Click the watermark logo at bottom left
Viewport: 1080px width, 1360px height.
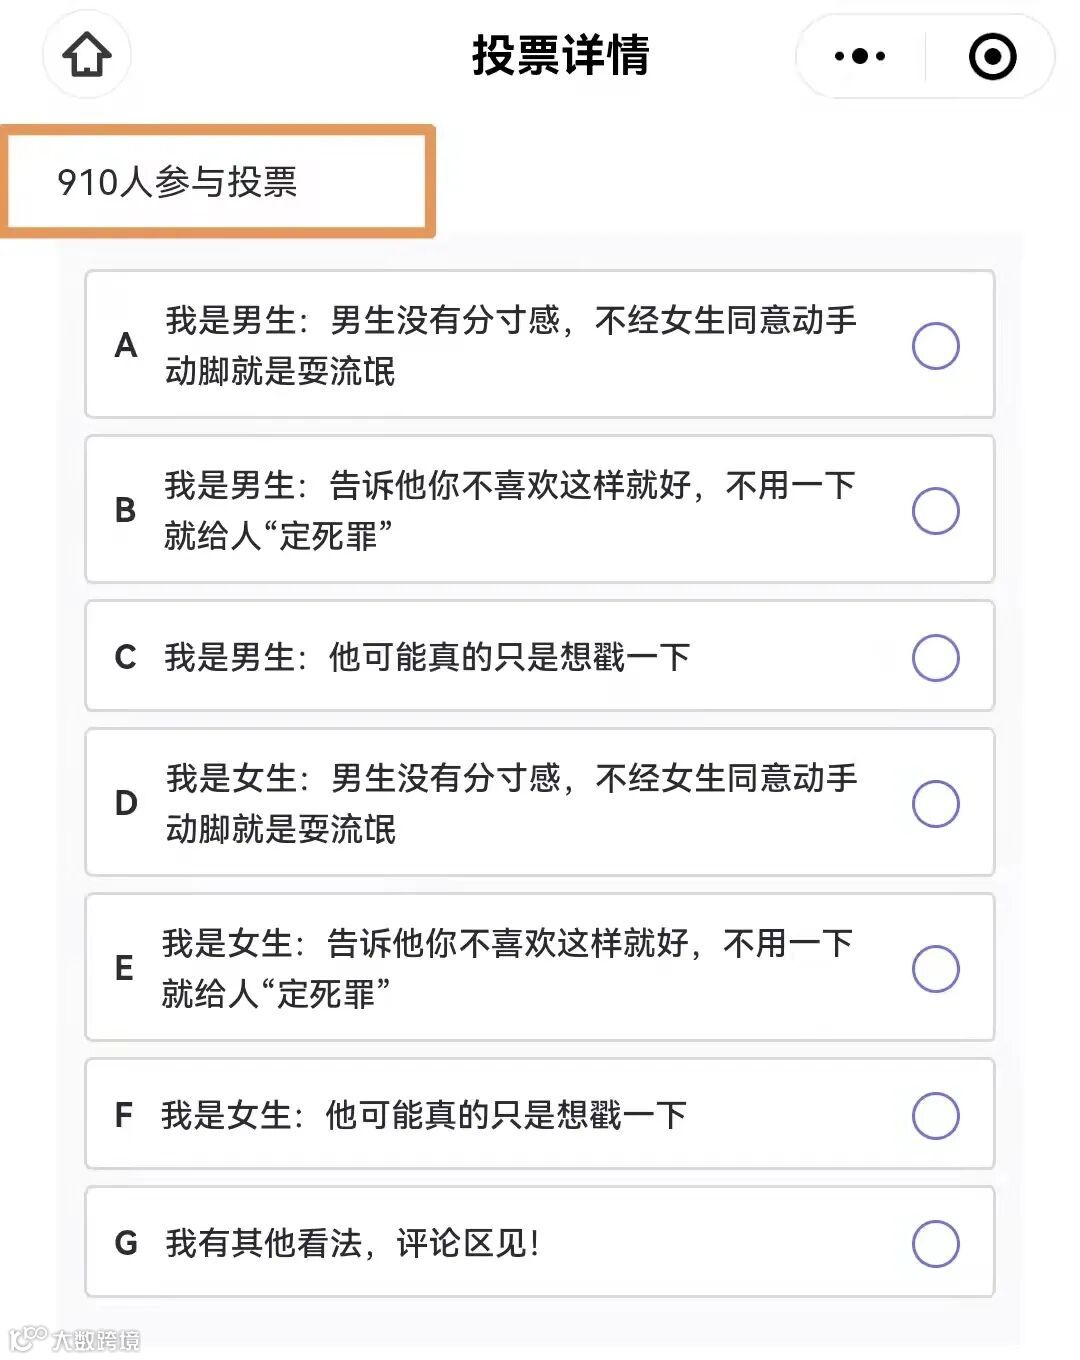[x=75, y=1338]
